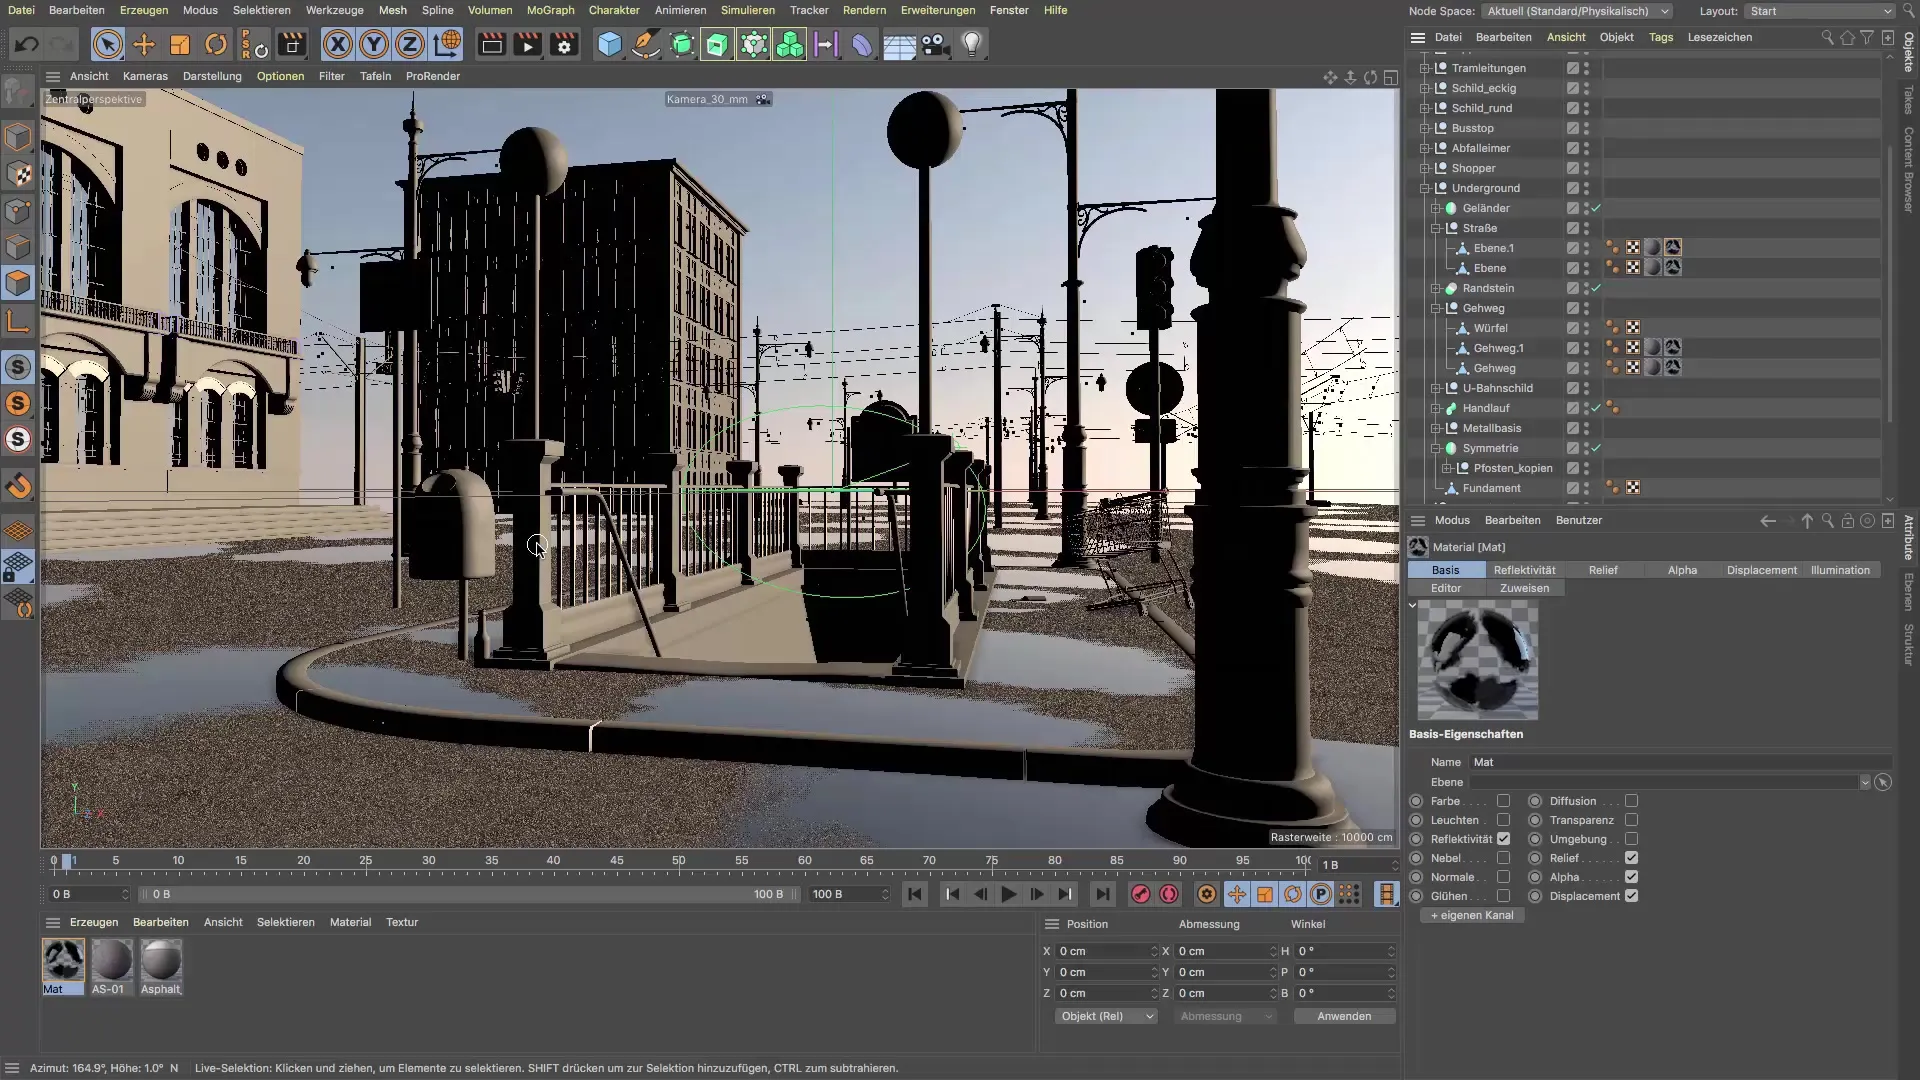Toggle Geländer green checkmark
Screen dimensions: 1920x1080
pos(1597,208)
